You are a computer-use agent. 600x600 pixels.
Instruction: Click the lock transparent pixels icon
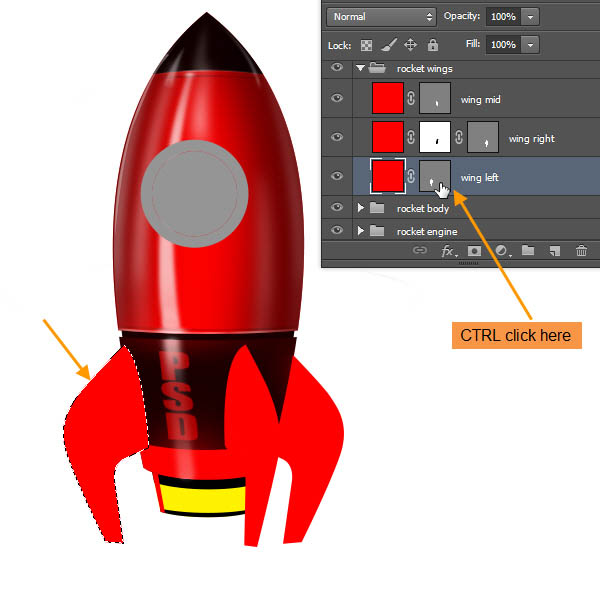(x=366, y=45)
